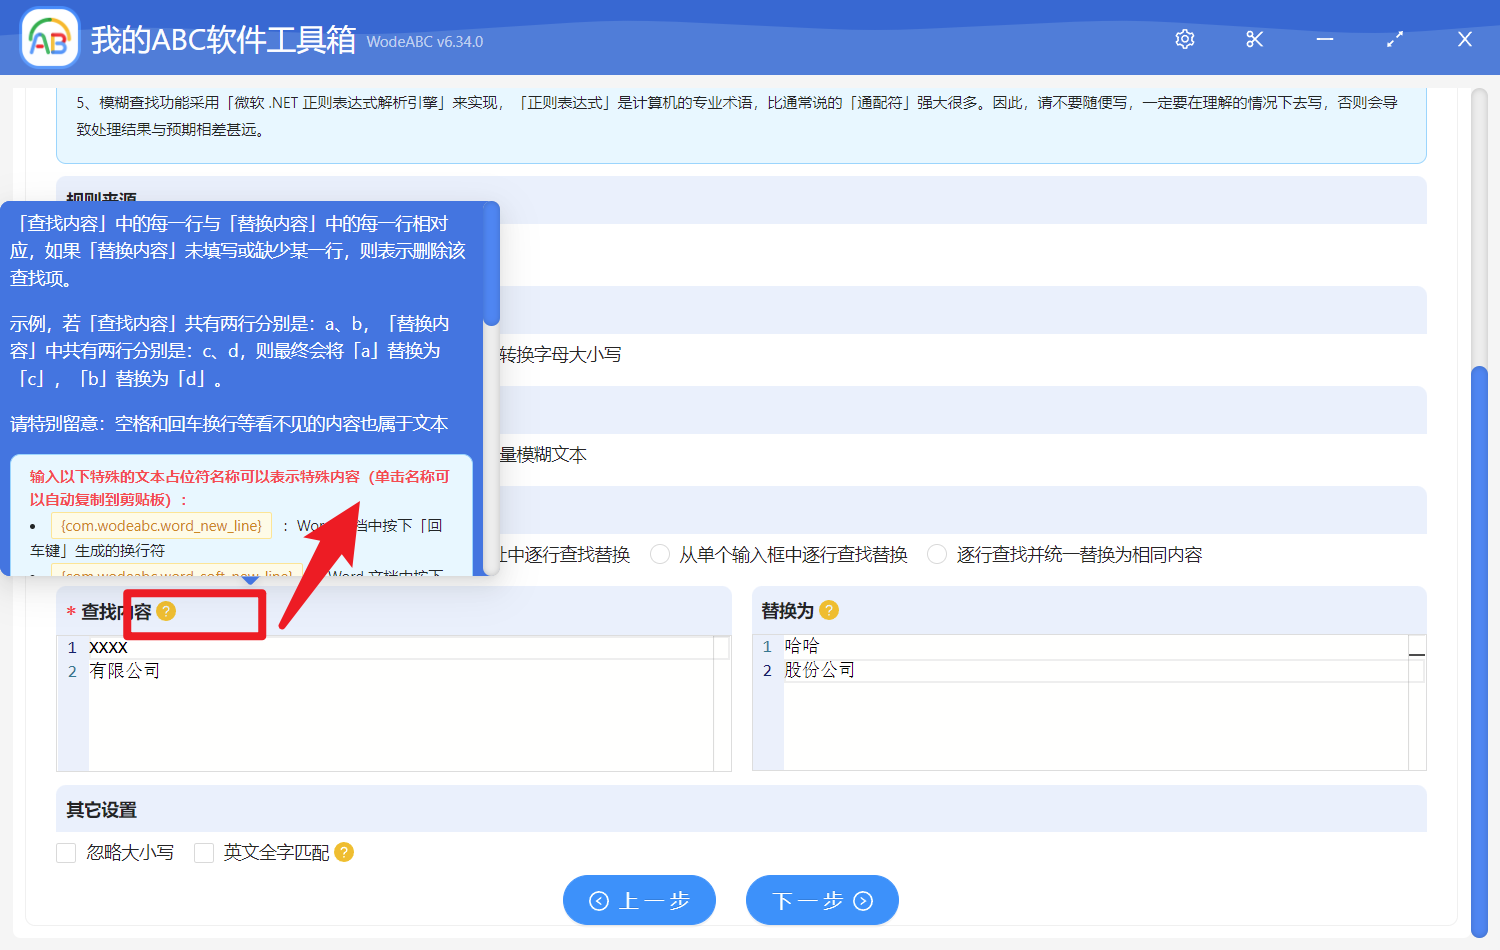Open settings gear icon in title bar

[x=1185, y=39]
